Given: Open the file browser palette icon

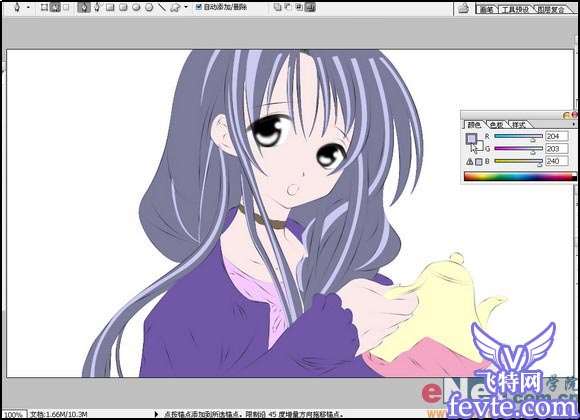Looking at the screenshot, I should point(463,8).
